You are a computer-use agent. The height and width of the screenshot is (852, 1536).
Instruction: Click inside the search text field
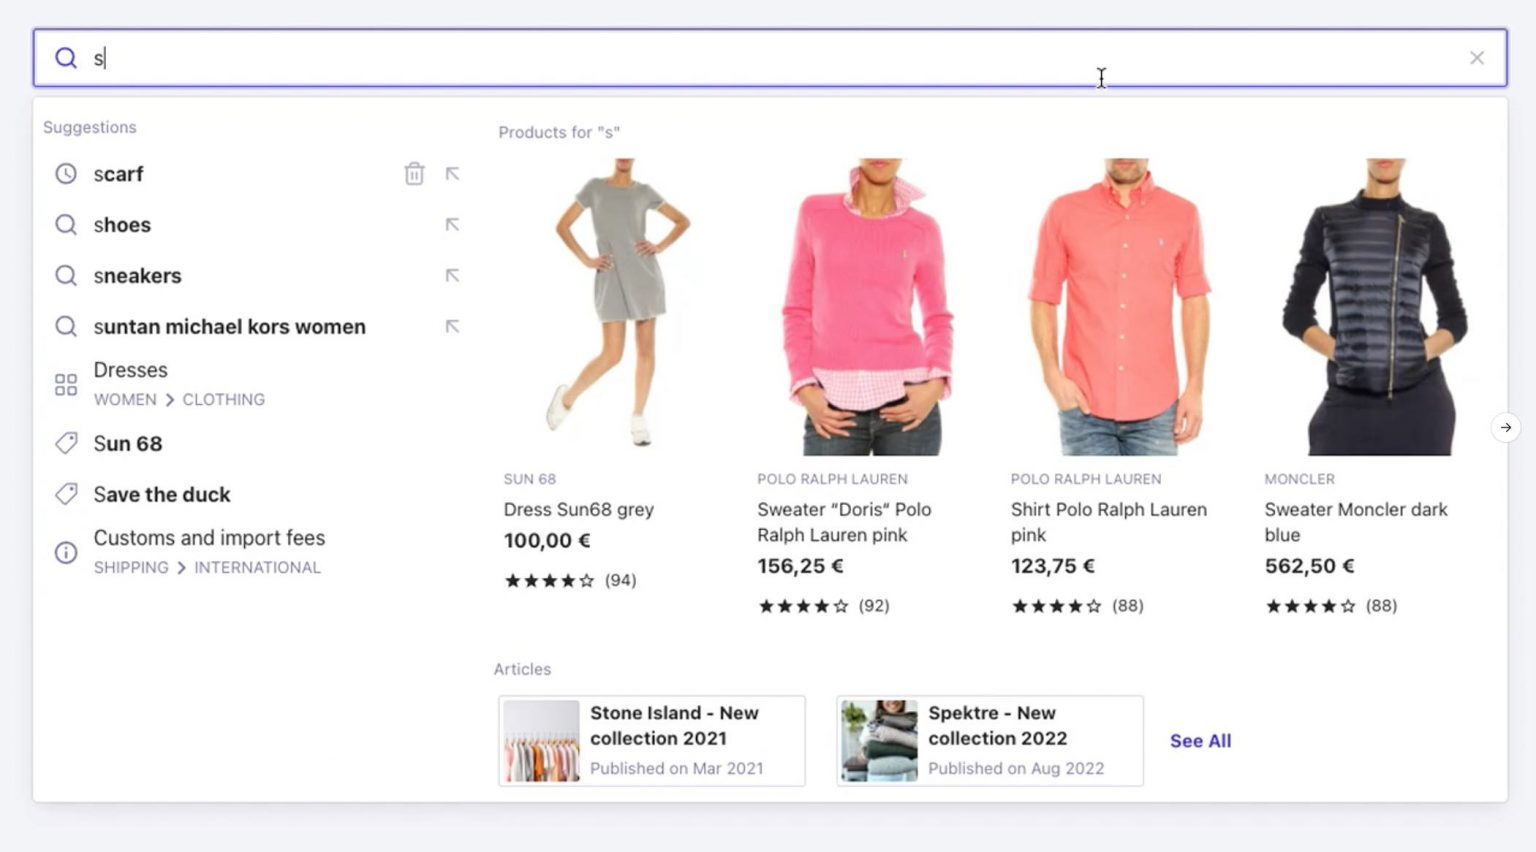[x=770, y=58]
